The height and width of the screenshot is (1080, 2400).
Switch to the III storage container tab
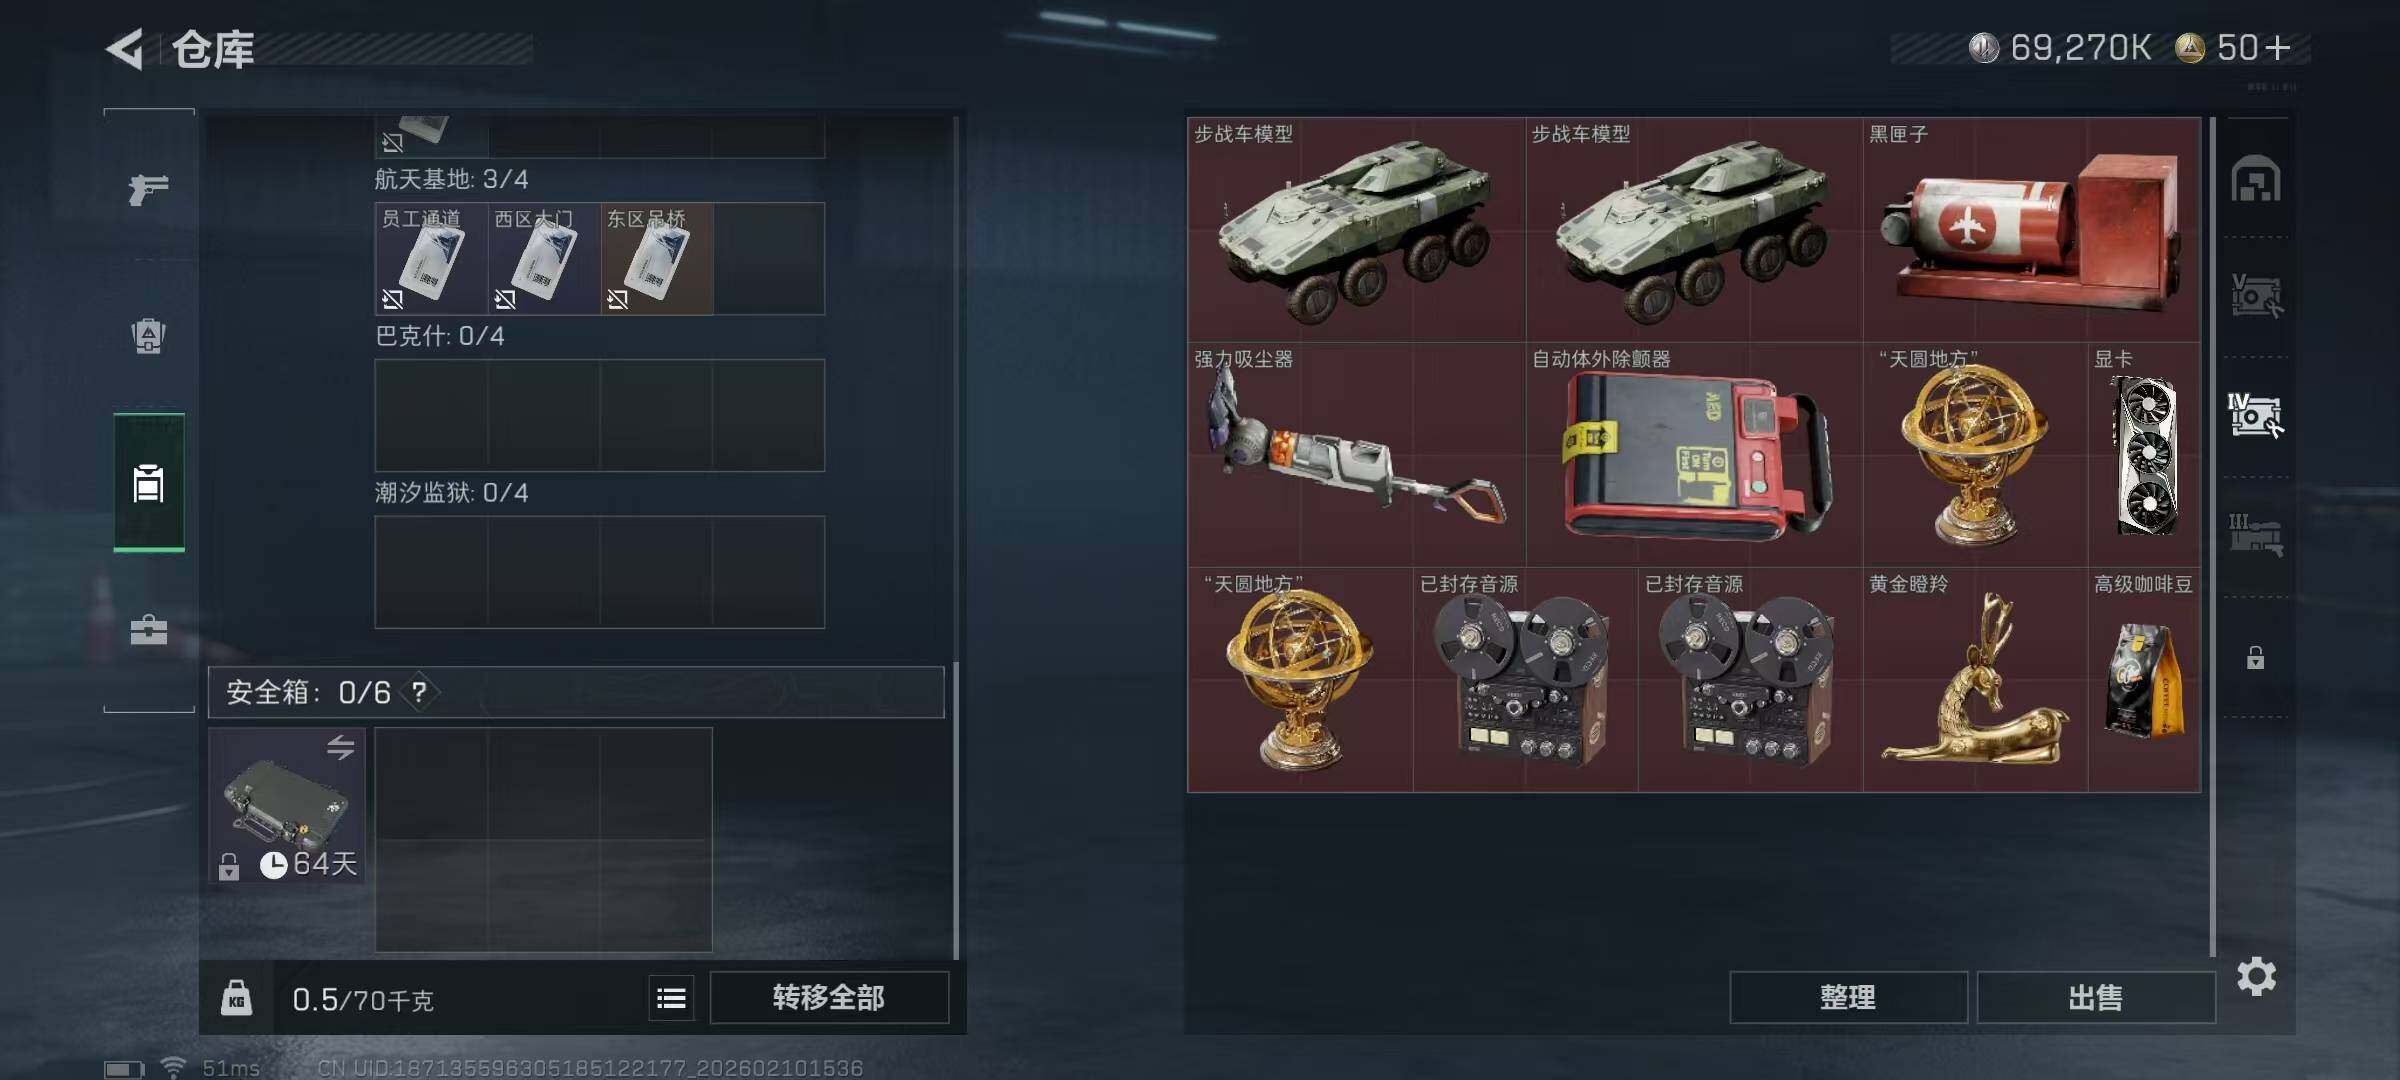pos(2255,534)
